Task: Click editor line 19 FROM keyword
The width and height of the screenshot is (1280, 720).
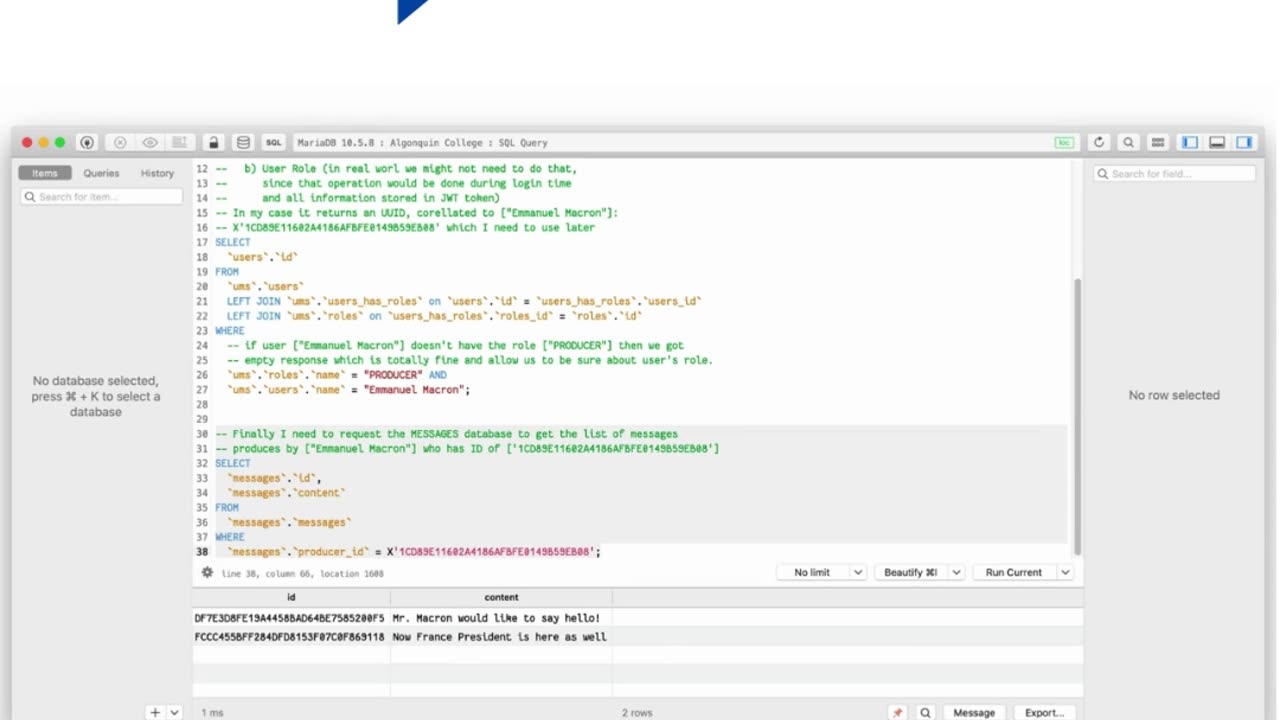Action: pyautogui.click(x=227, y=272)
